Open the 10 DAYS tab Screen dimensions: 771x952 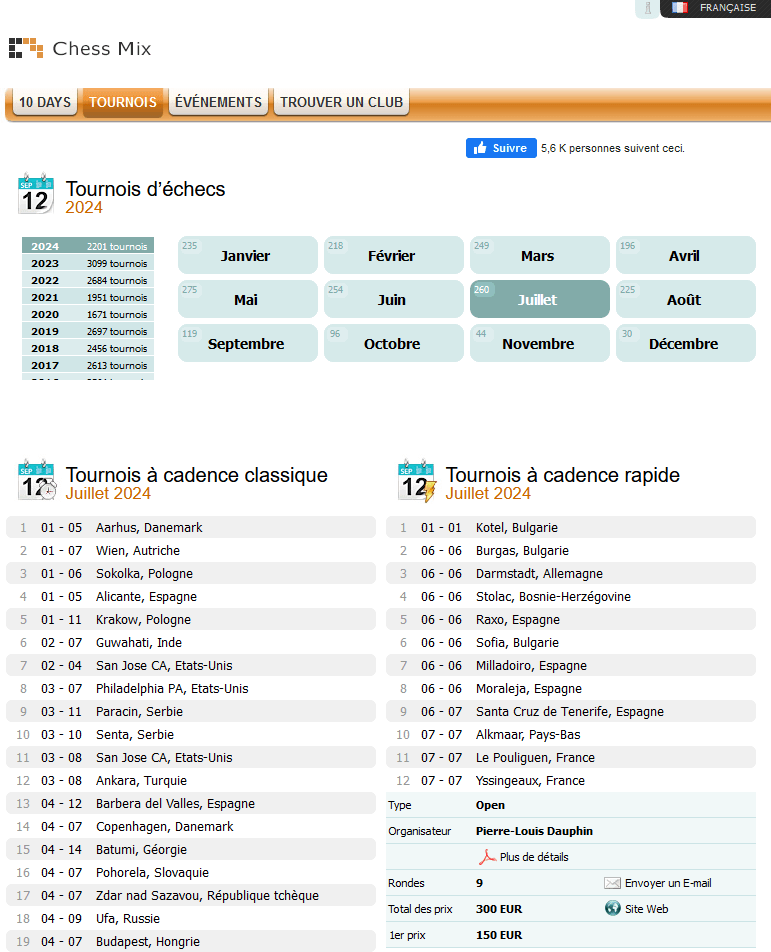click(x=45, y=102)
